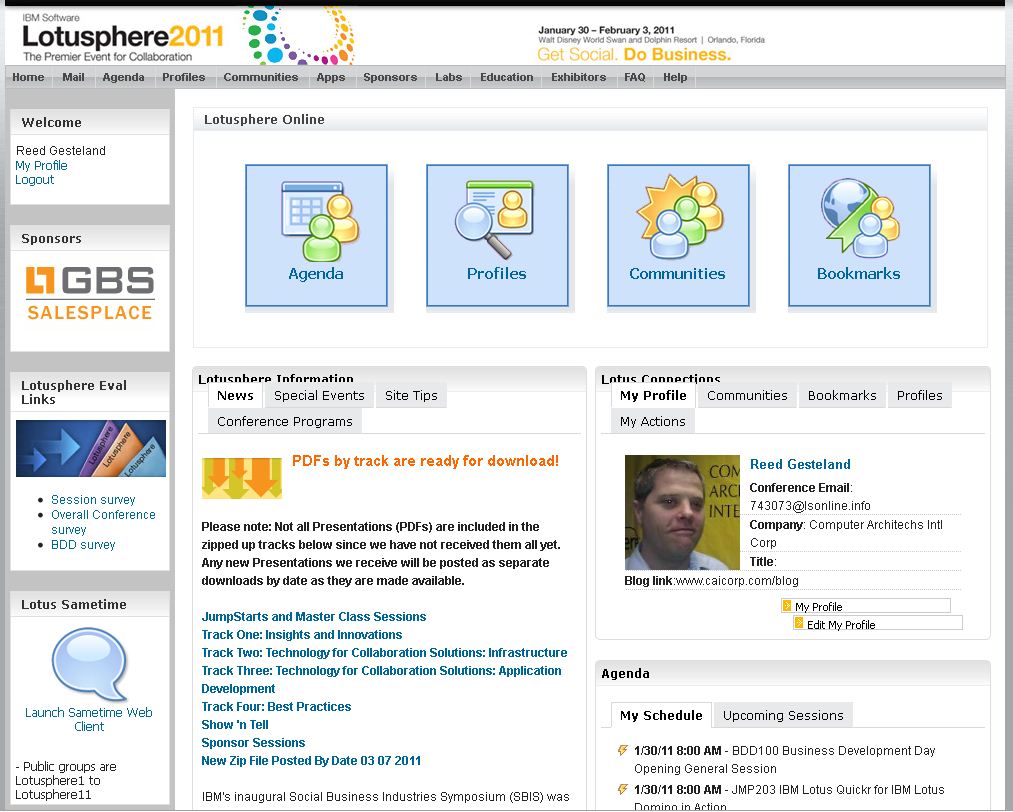1013x812 pixels.
Task: Open Track Two Infrastructure download link
Action: click(384, 652)
